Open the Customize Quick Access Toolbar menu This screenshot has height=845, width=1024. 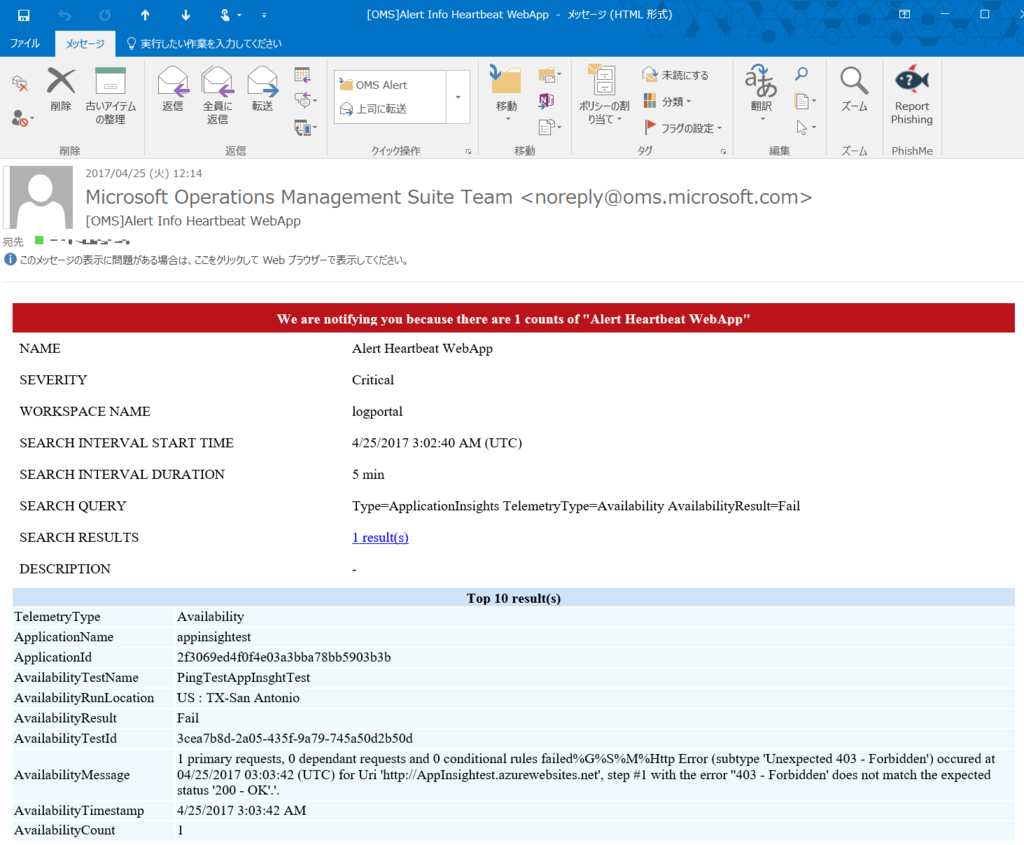pos(264,14)
